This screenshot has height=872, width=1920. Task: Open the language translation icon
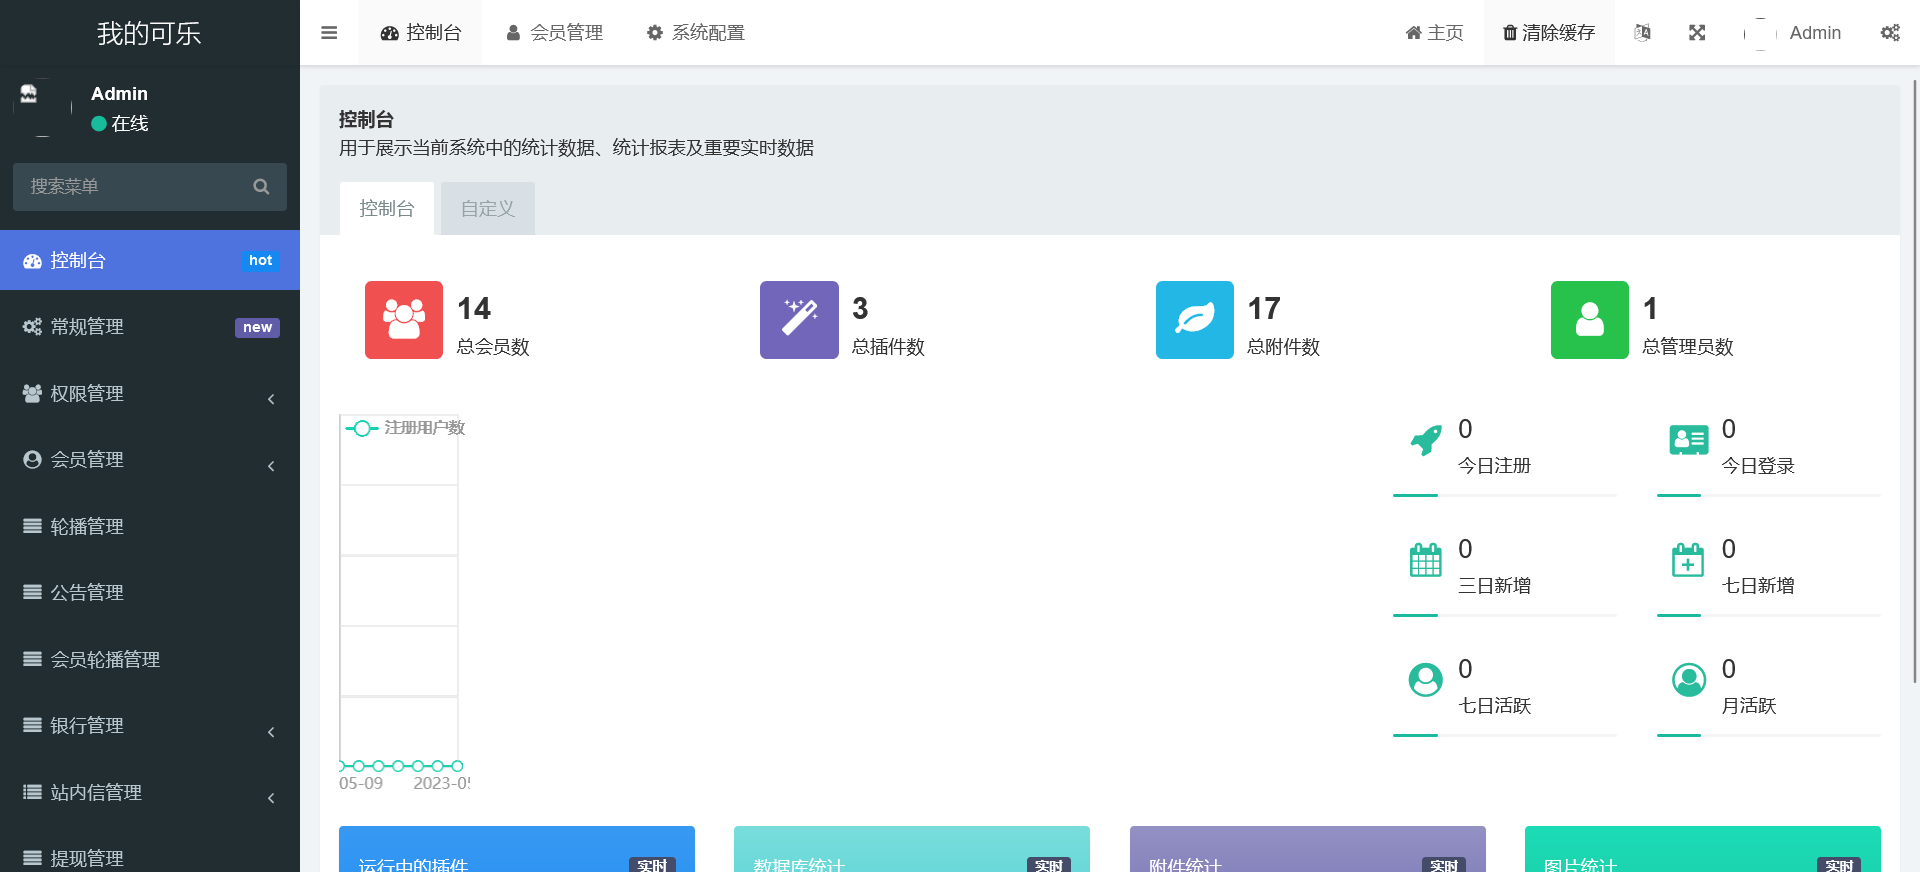coord(1642,33)
